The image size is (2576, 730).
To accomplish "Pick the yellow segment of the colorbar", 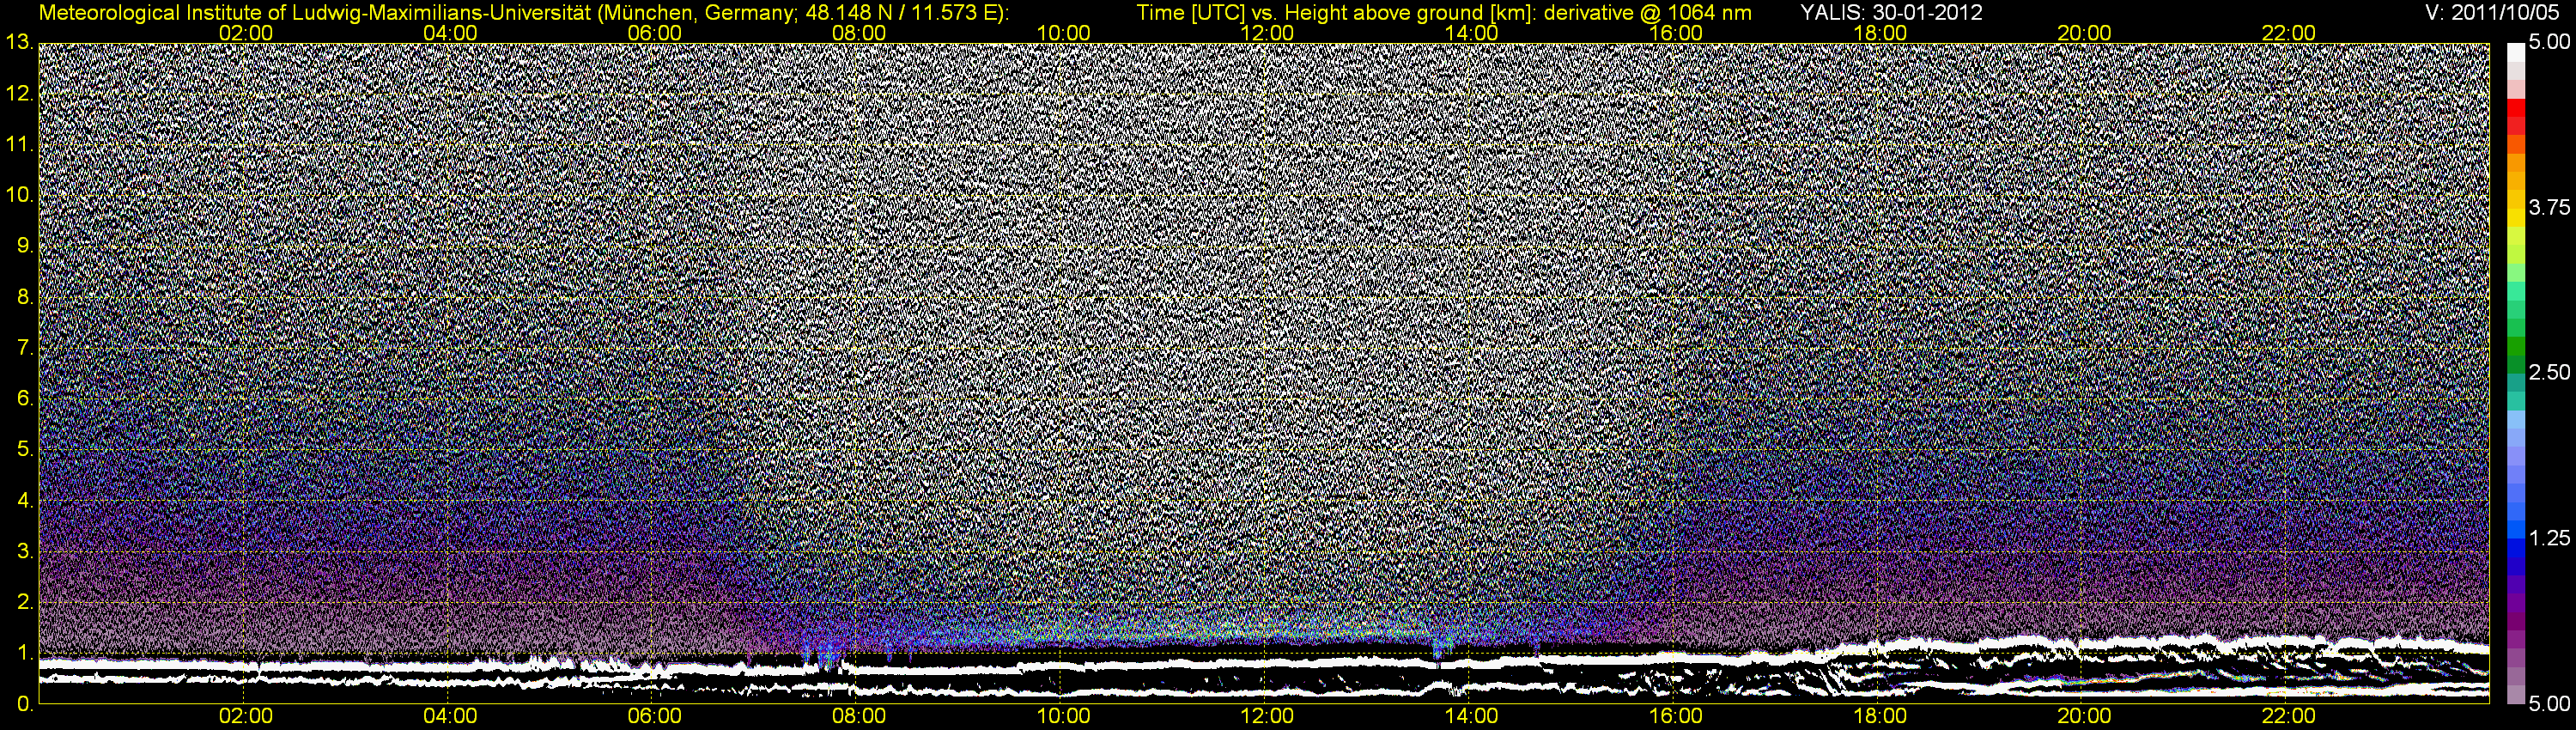I will pyautogui.click(x=2516, y=220).
